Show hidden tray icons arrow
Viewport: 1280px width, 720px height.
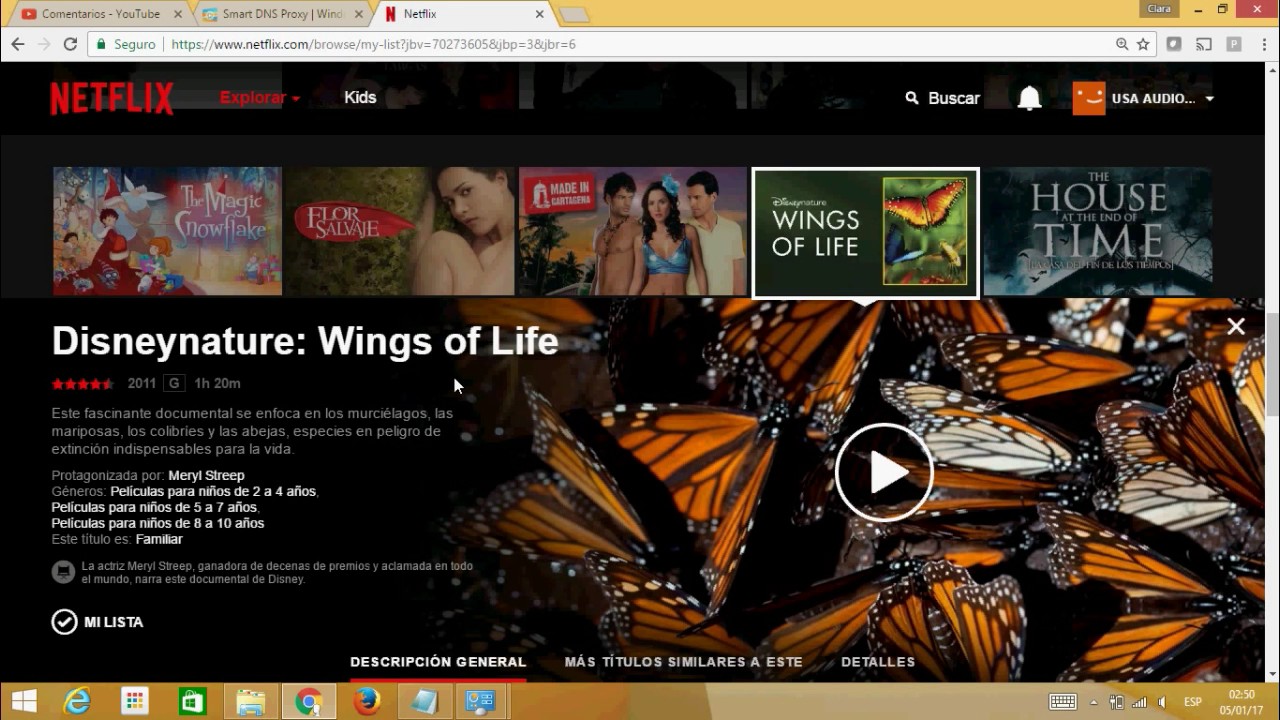[1094, 702]
